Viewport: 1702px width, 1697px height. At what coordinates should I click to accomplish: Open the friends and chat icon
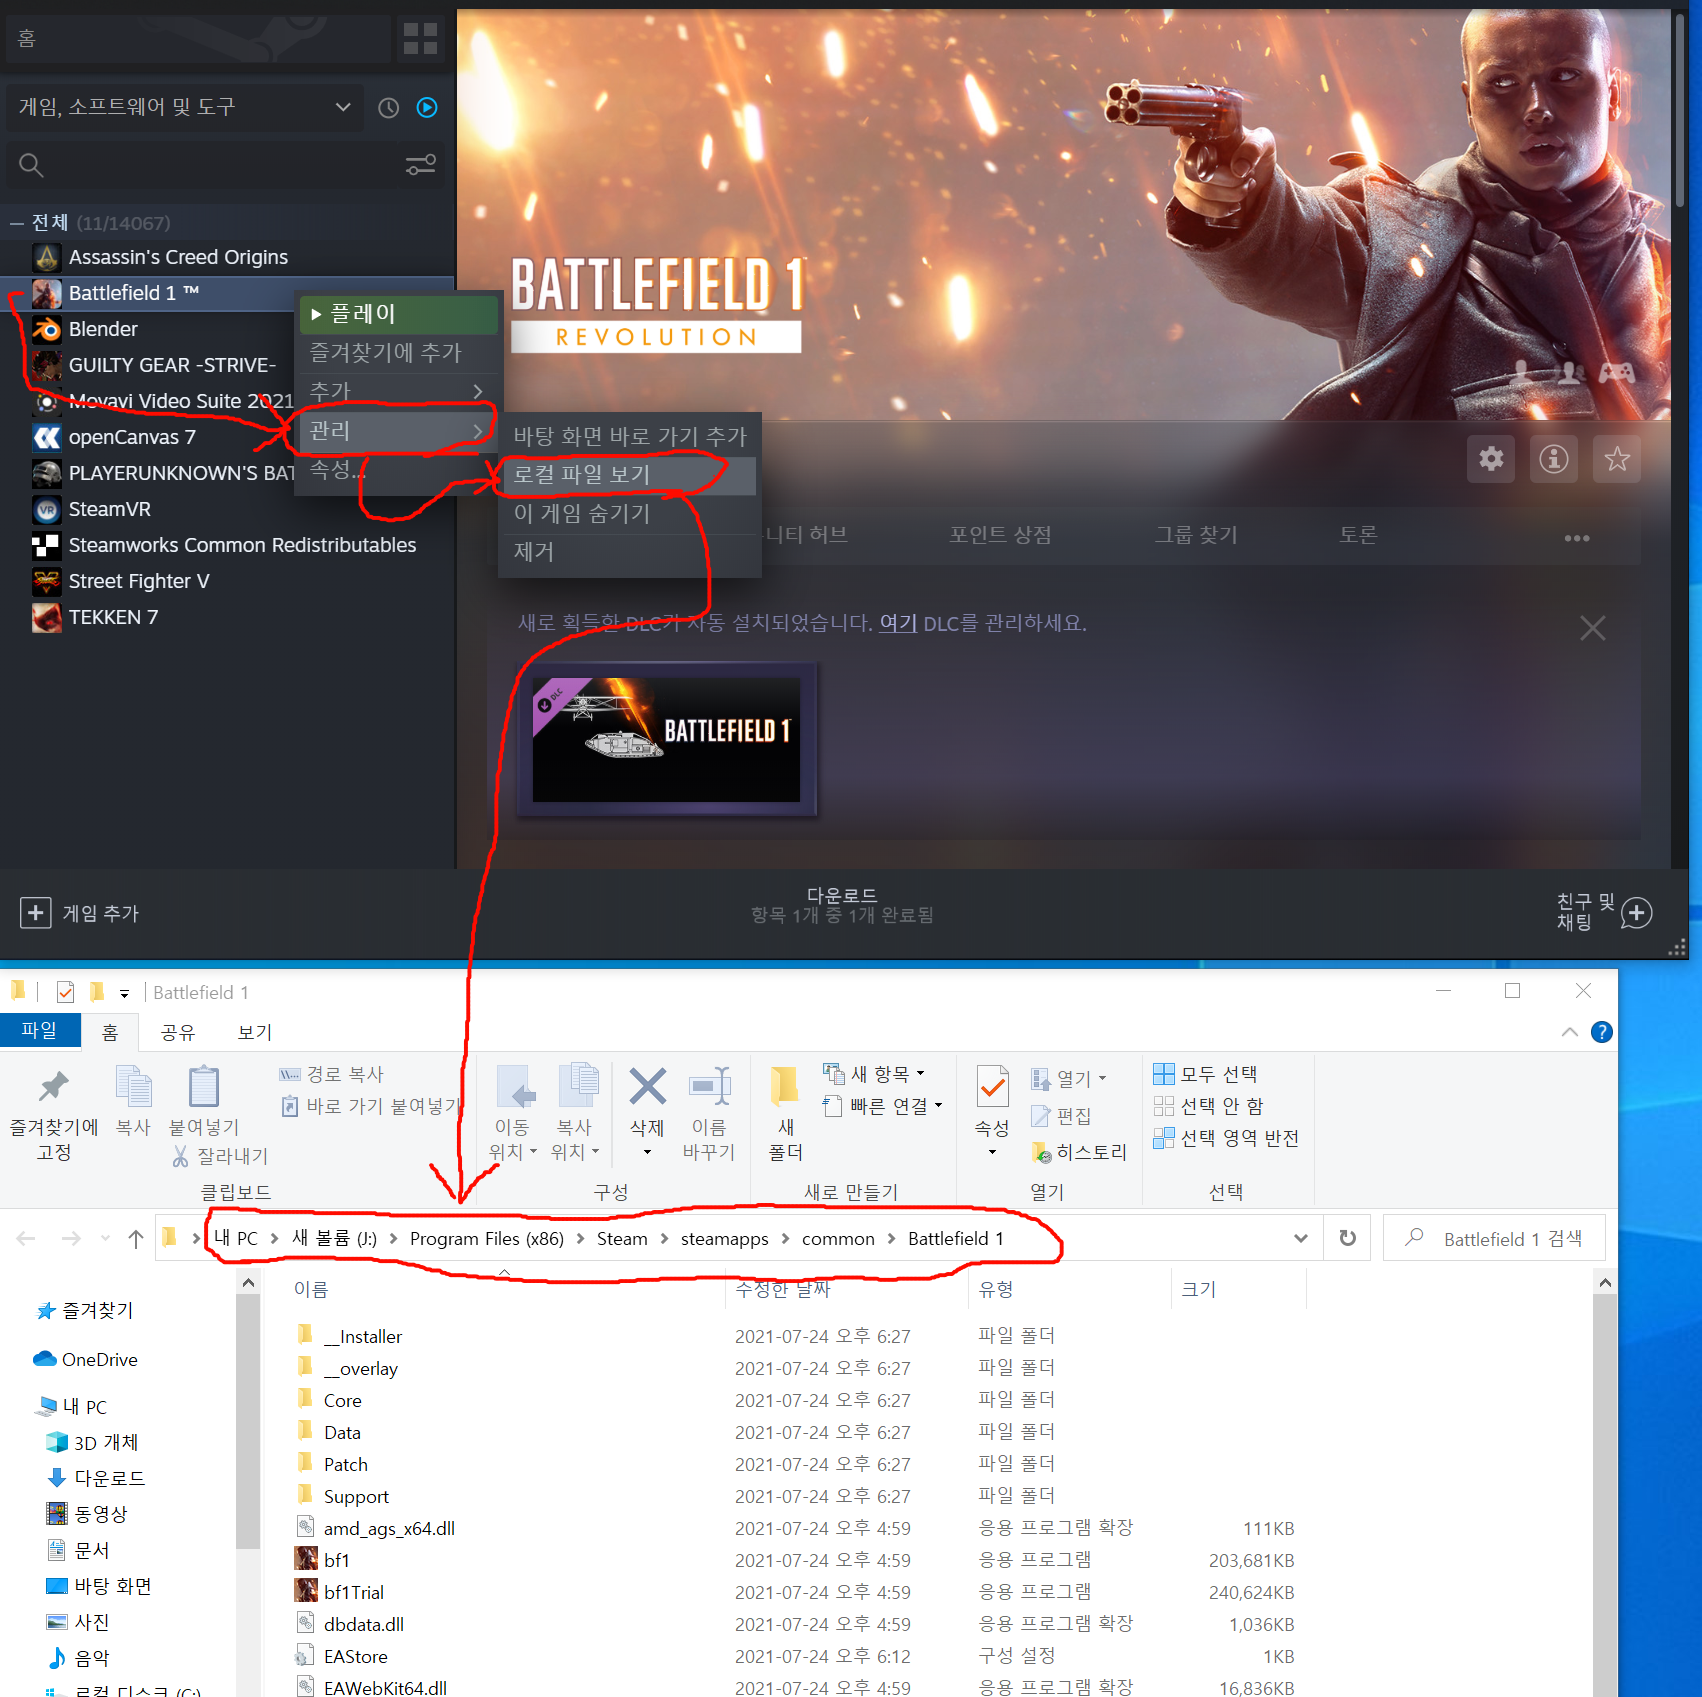pyautogui.click(x=1637, y=912)
